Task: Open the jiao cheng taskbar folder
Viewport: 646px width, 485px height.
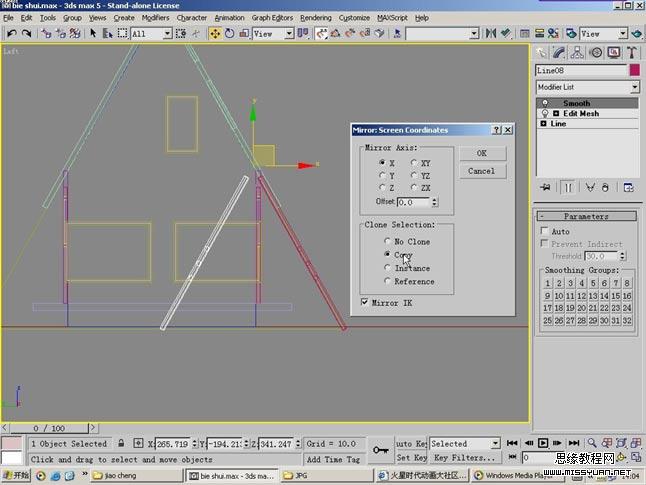Action: 136,476
